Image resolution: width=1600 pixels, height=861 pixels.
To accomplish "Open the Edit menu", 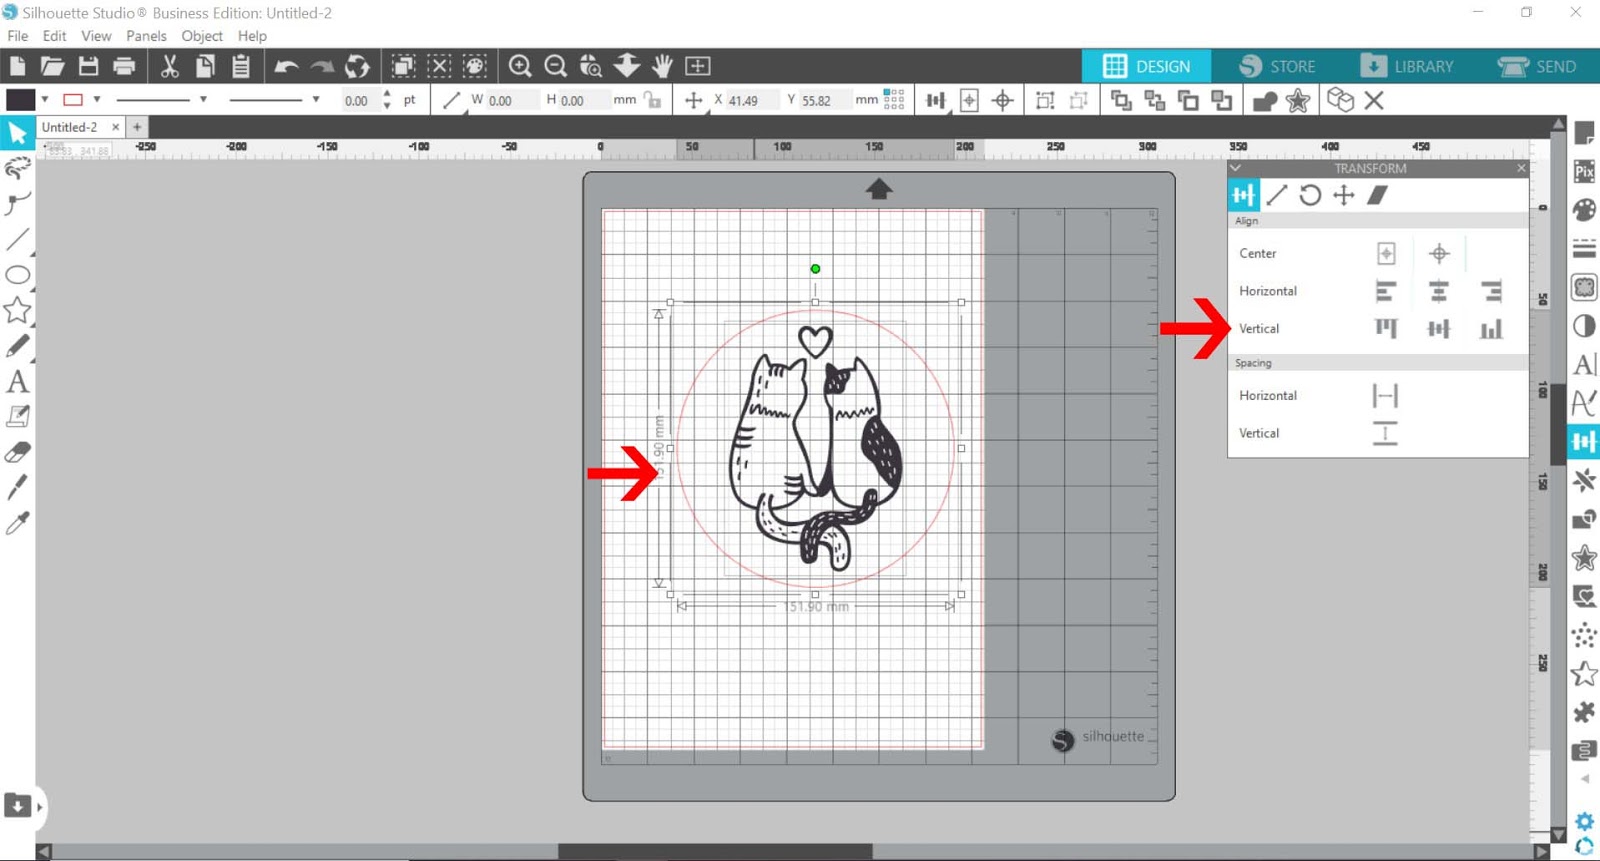I will (54, 36).
